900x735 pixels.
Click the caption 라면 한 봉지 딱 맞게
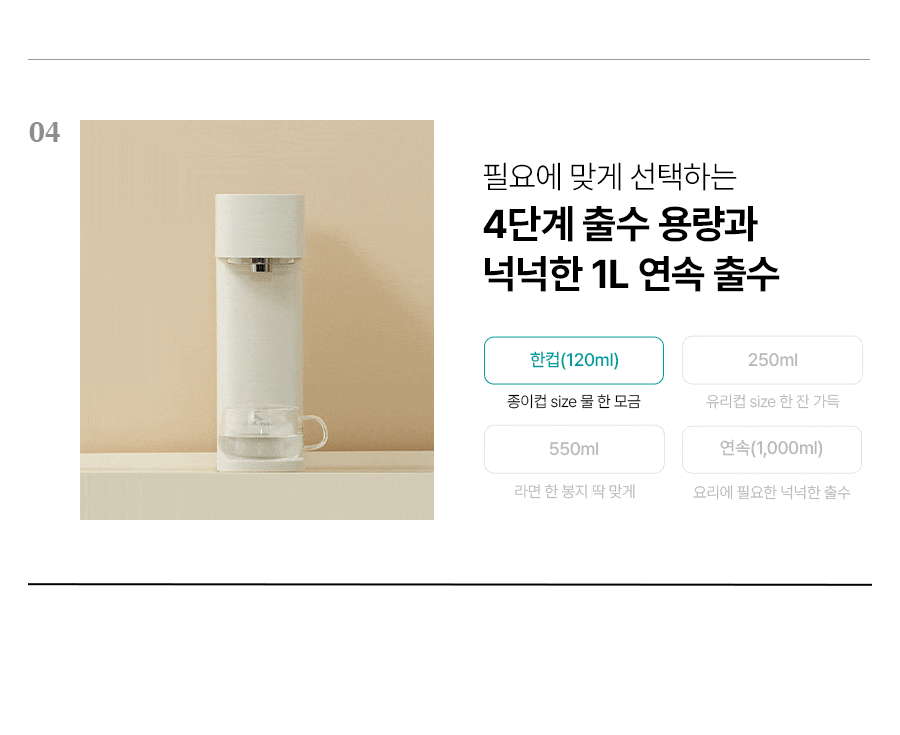[574, 491]
